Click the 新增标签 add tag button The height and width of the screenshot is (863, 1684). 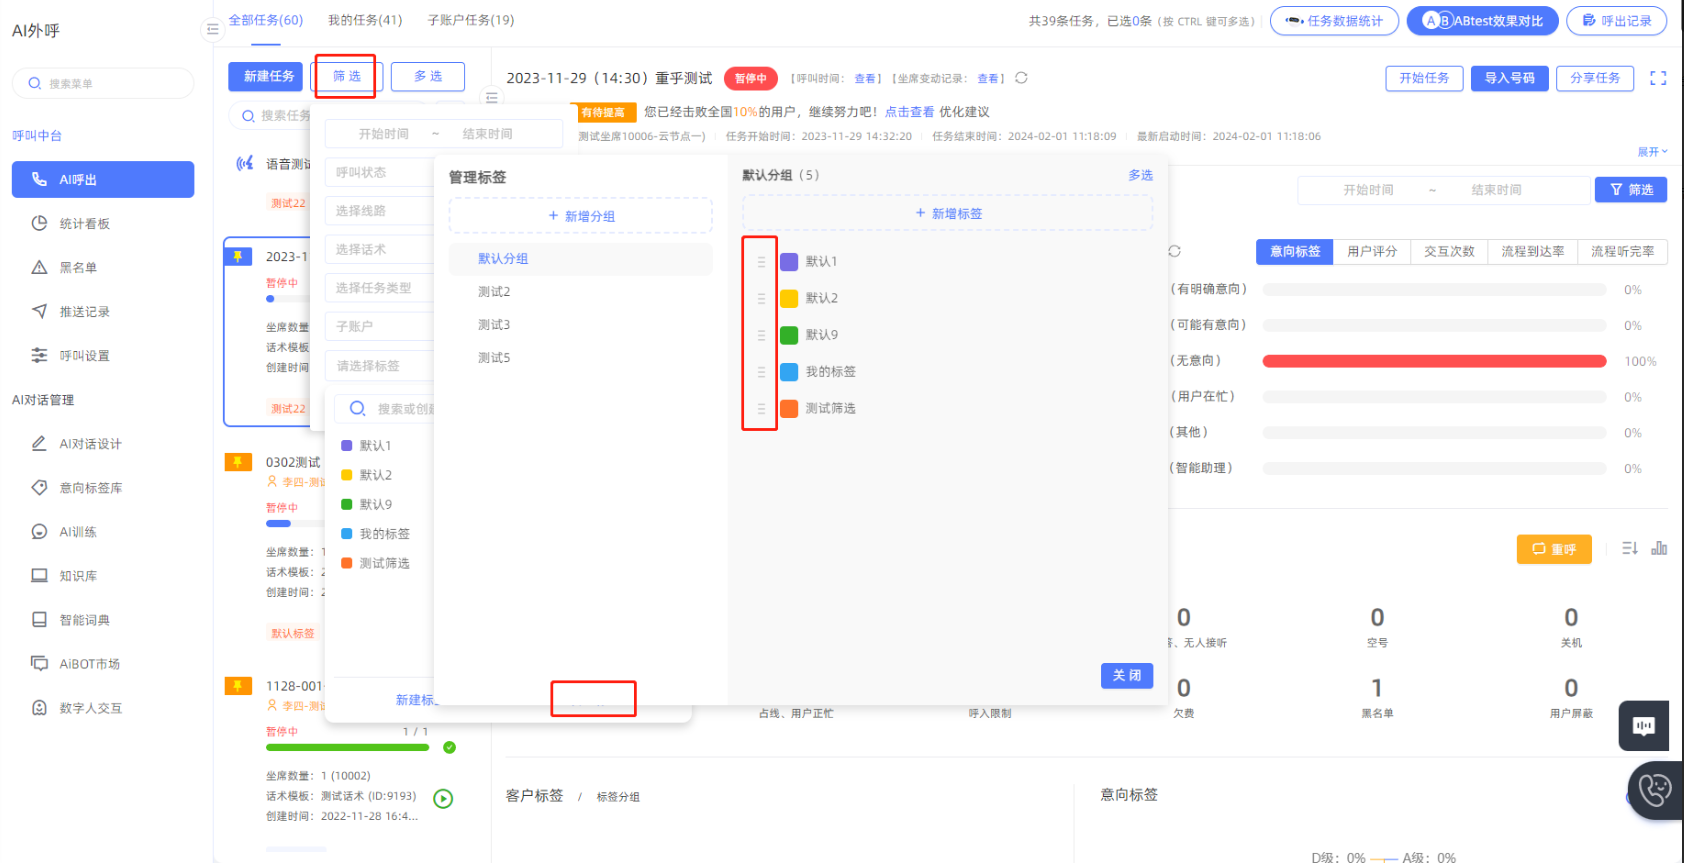pyautogui.click(x=947, y=214)
